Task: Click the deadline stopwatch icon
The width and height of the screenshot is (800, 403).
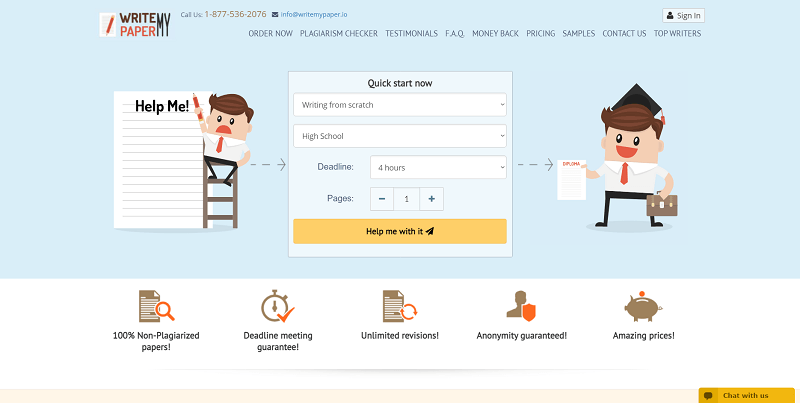Action: [278, 306]
